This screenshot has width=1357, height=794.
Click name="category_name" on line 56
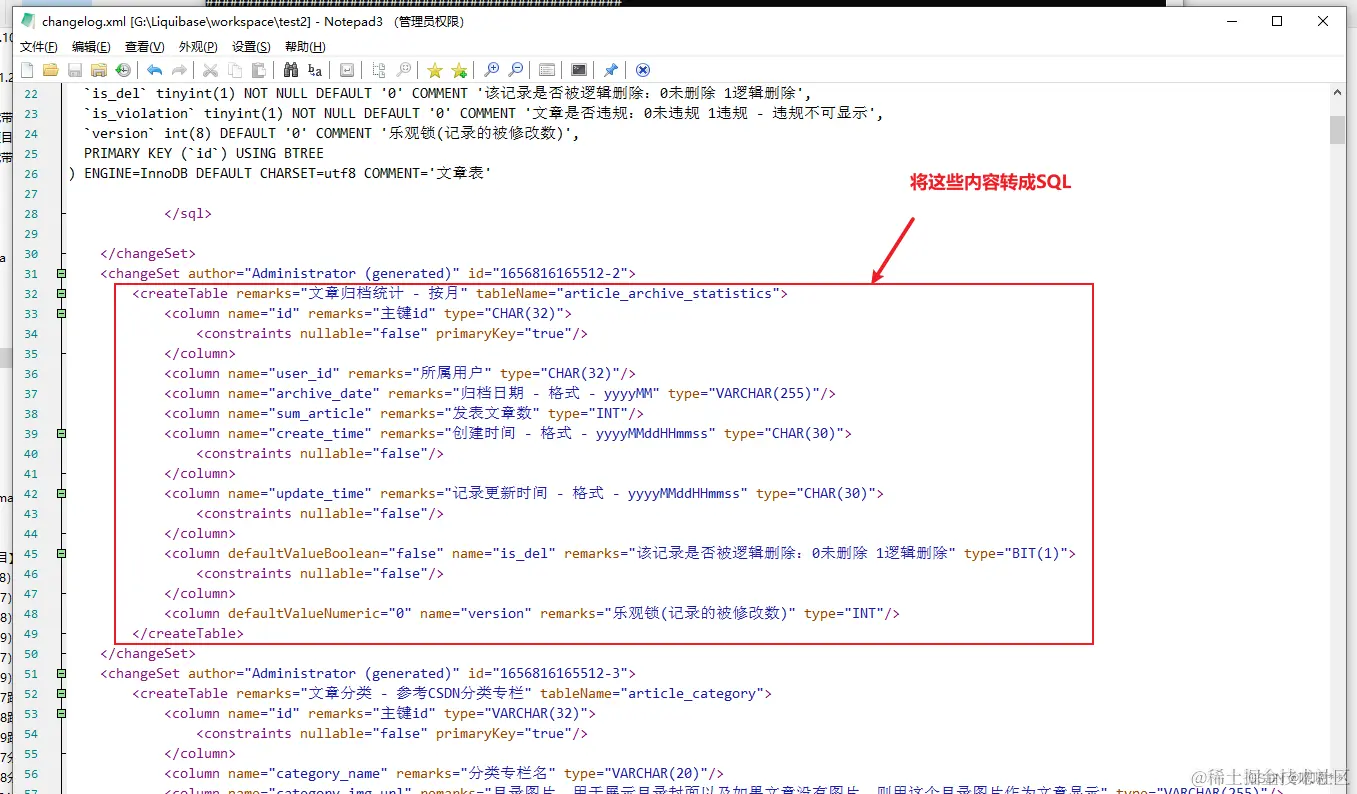click(x=308, y=773)
